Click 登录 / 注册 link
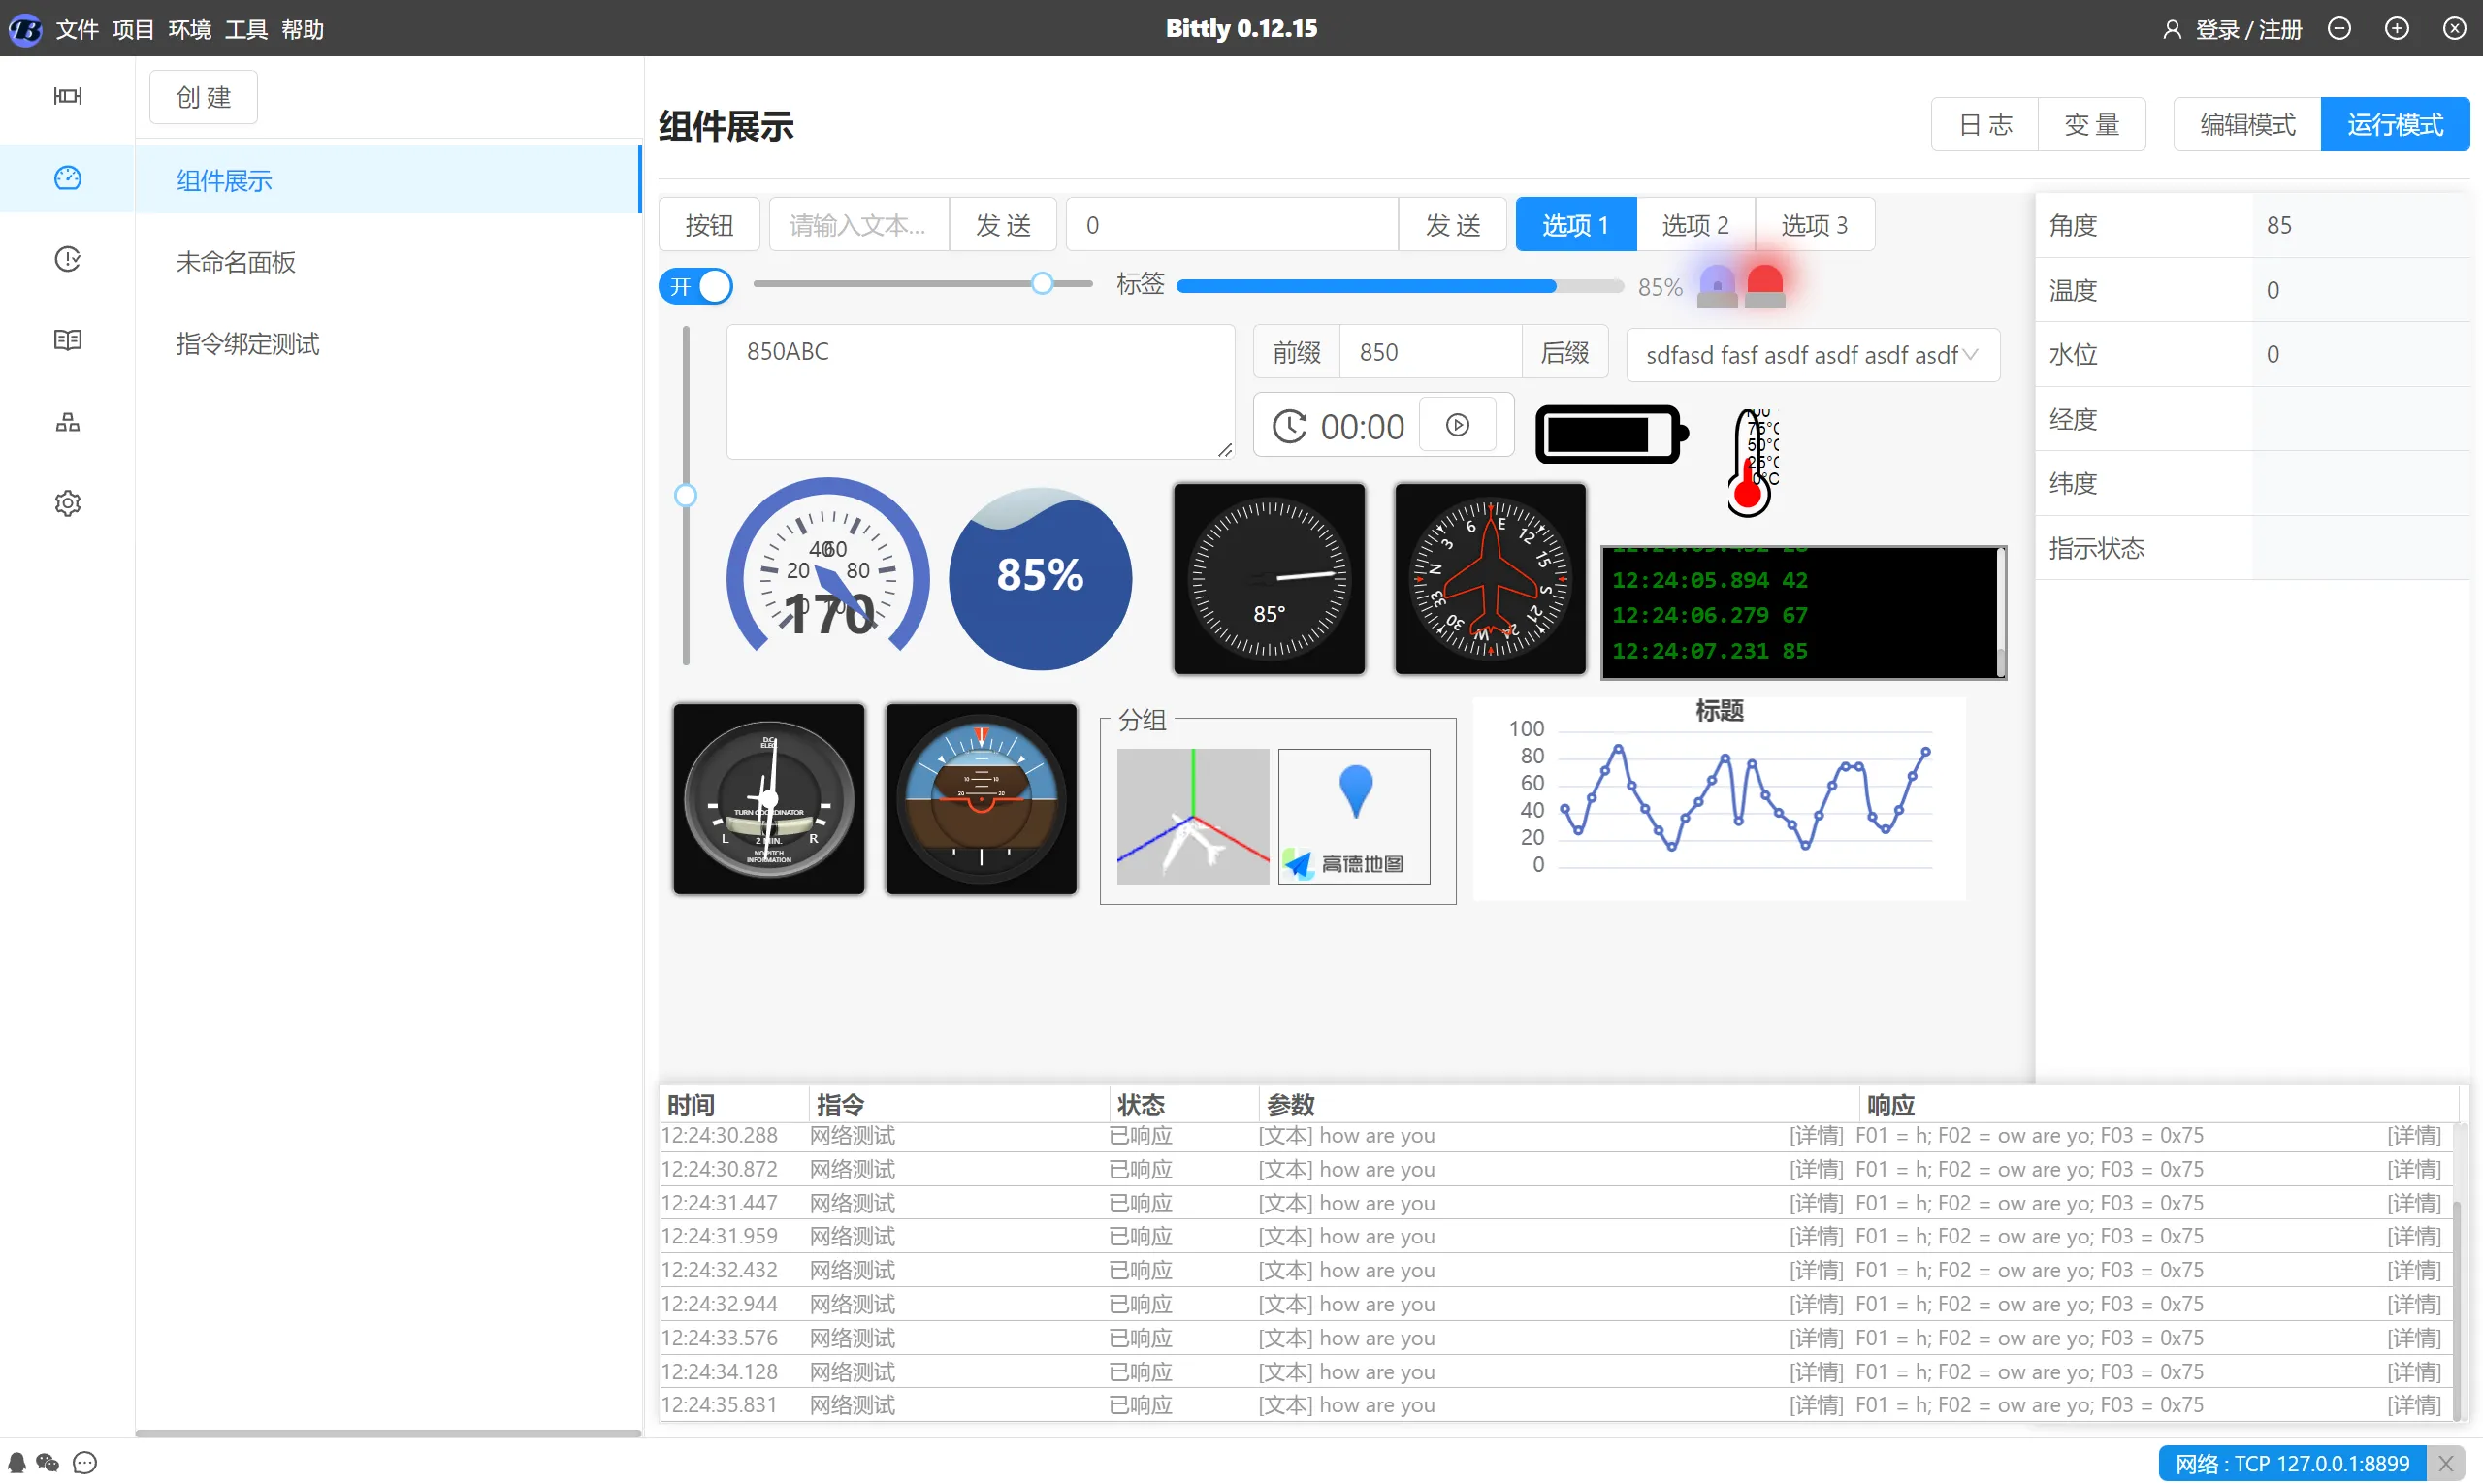The width and height of the screenshot is (2483, 1484). (2248, 29)
